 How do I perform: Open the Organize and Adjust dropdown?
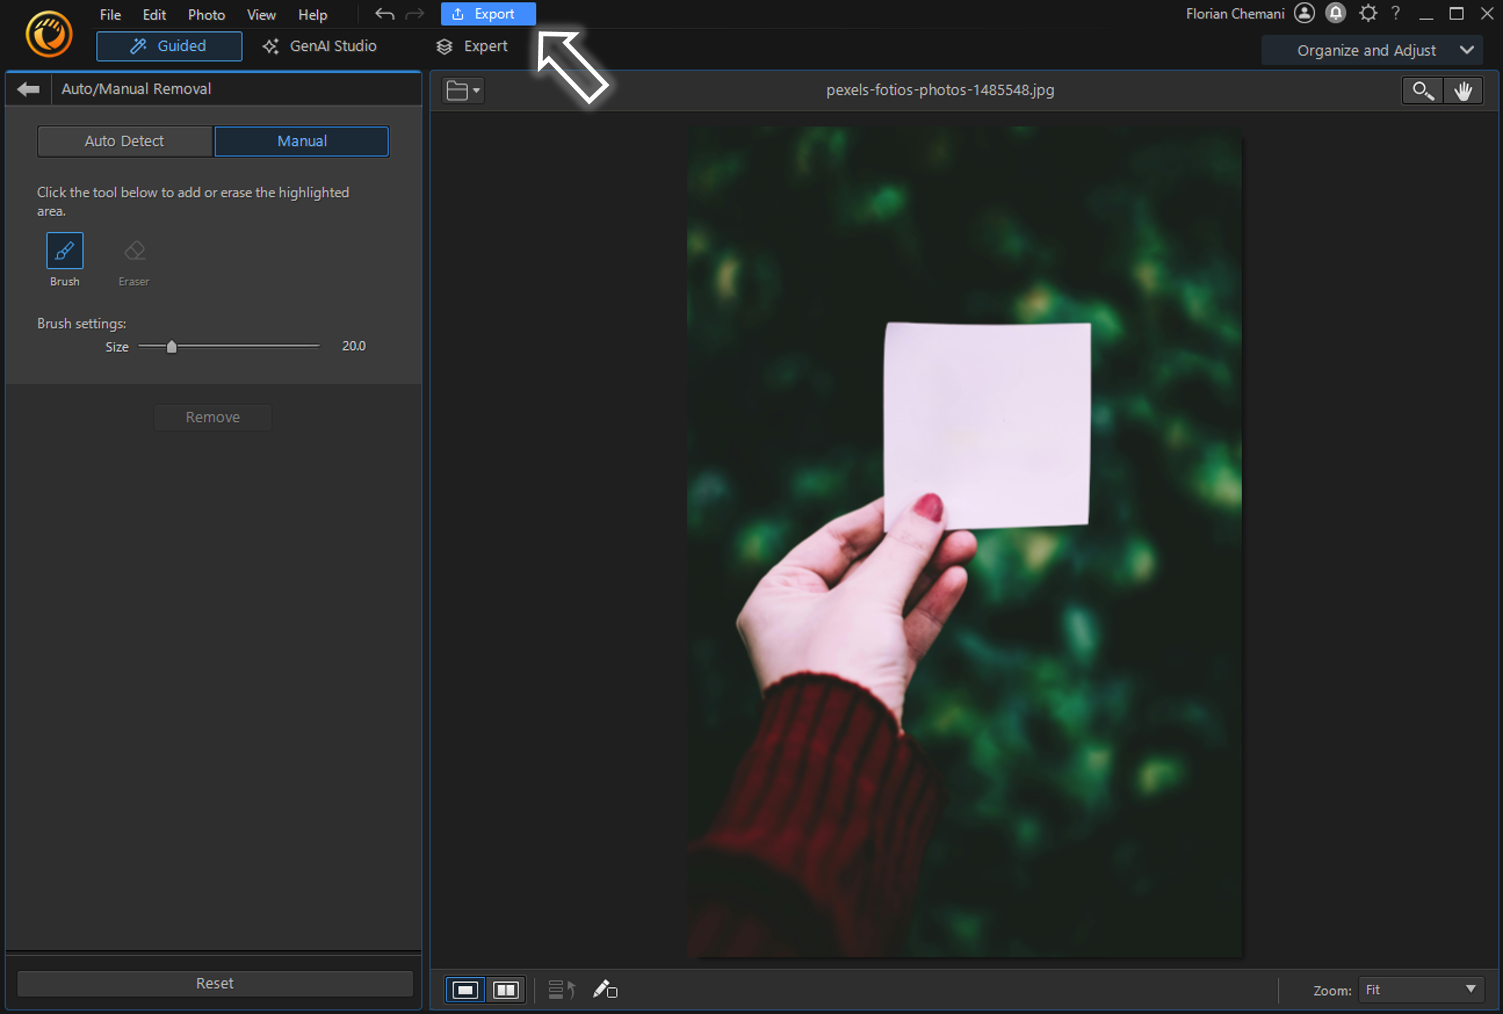pos(1371,49)
